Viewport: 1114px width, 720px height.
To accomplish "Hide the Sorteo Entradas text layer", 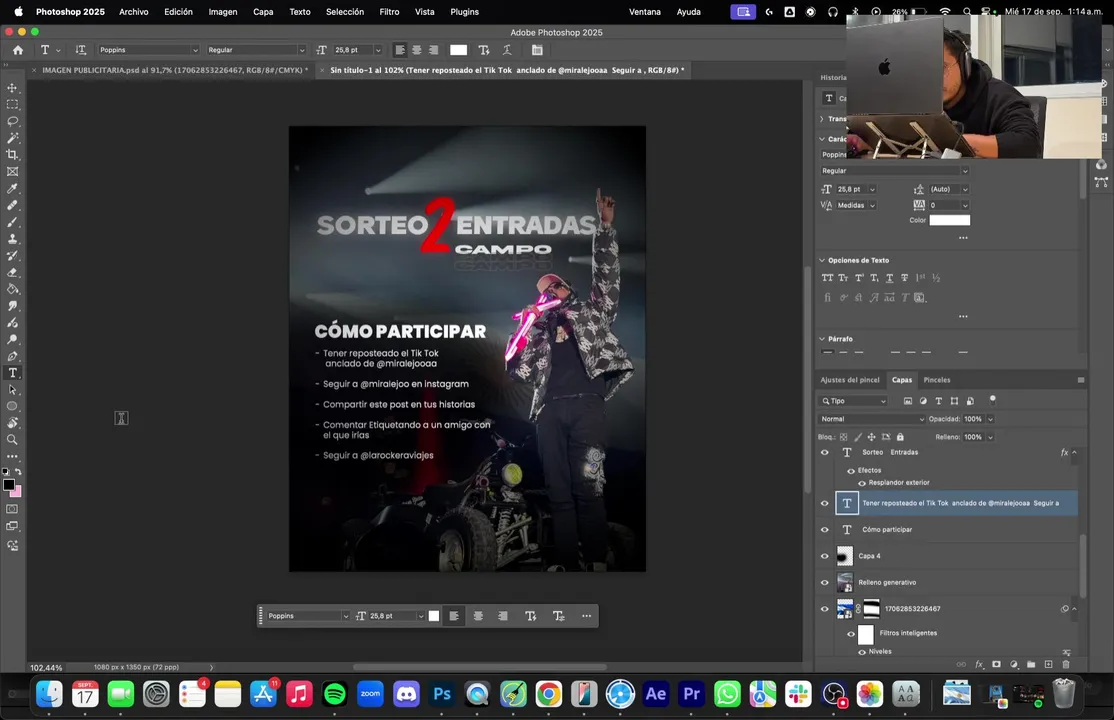I will (825, 452).
